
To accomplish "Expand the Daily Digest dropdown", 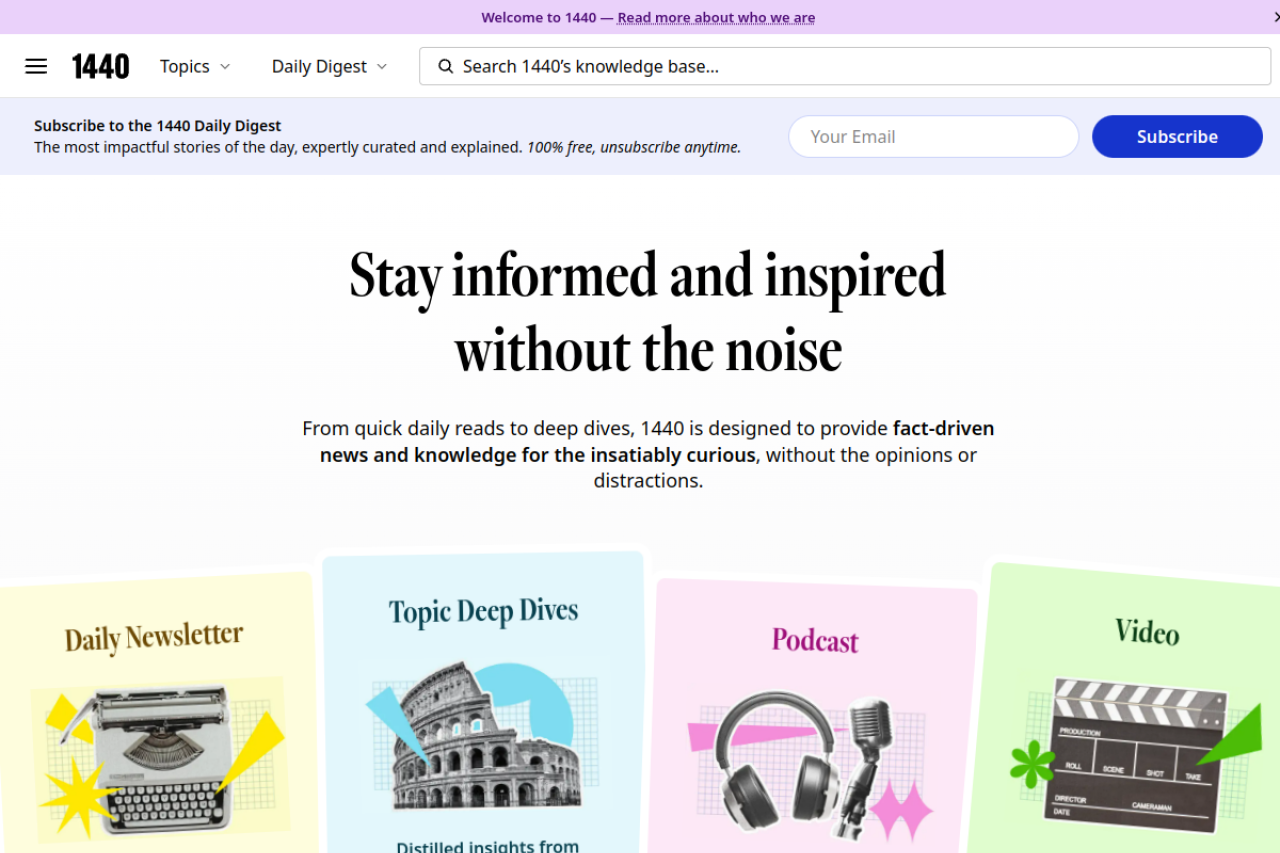I will coord(319,66).
